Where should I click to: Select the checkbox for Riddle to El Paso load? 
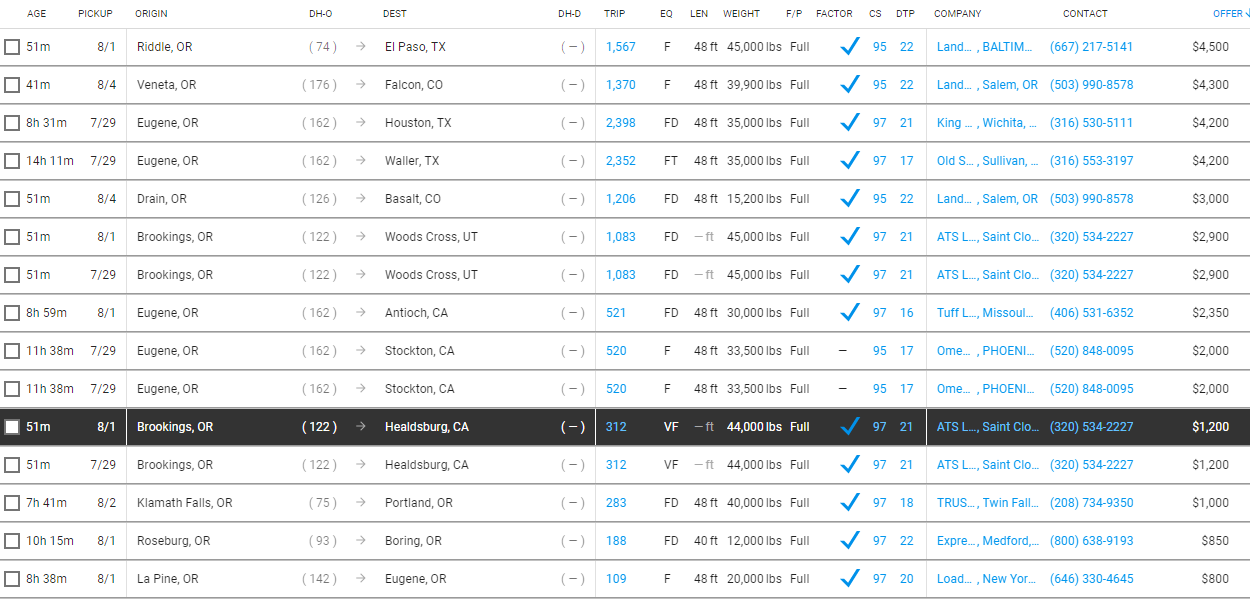[12, 47]
